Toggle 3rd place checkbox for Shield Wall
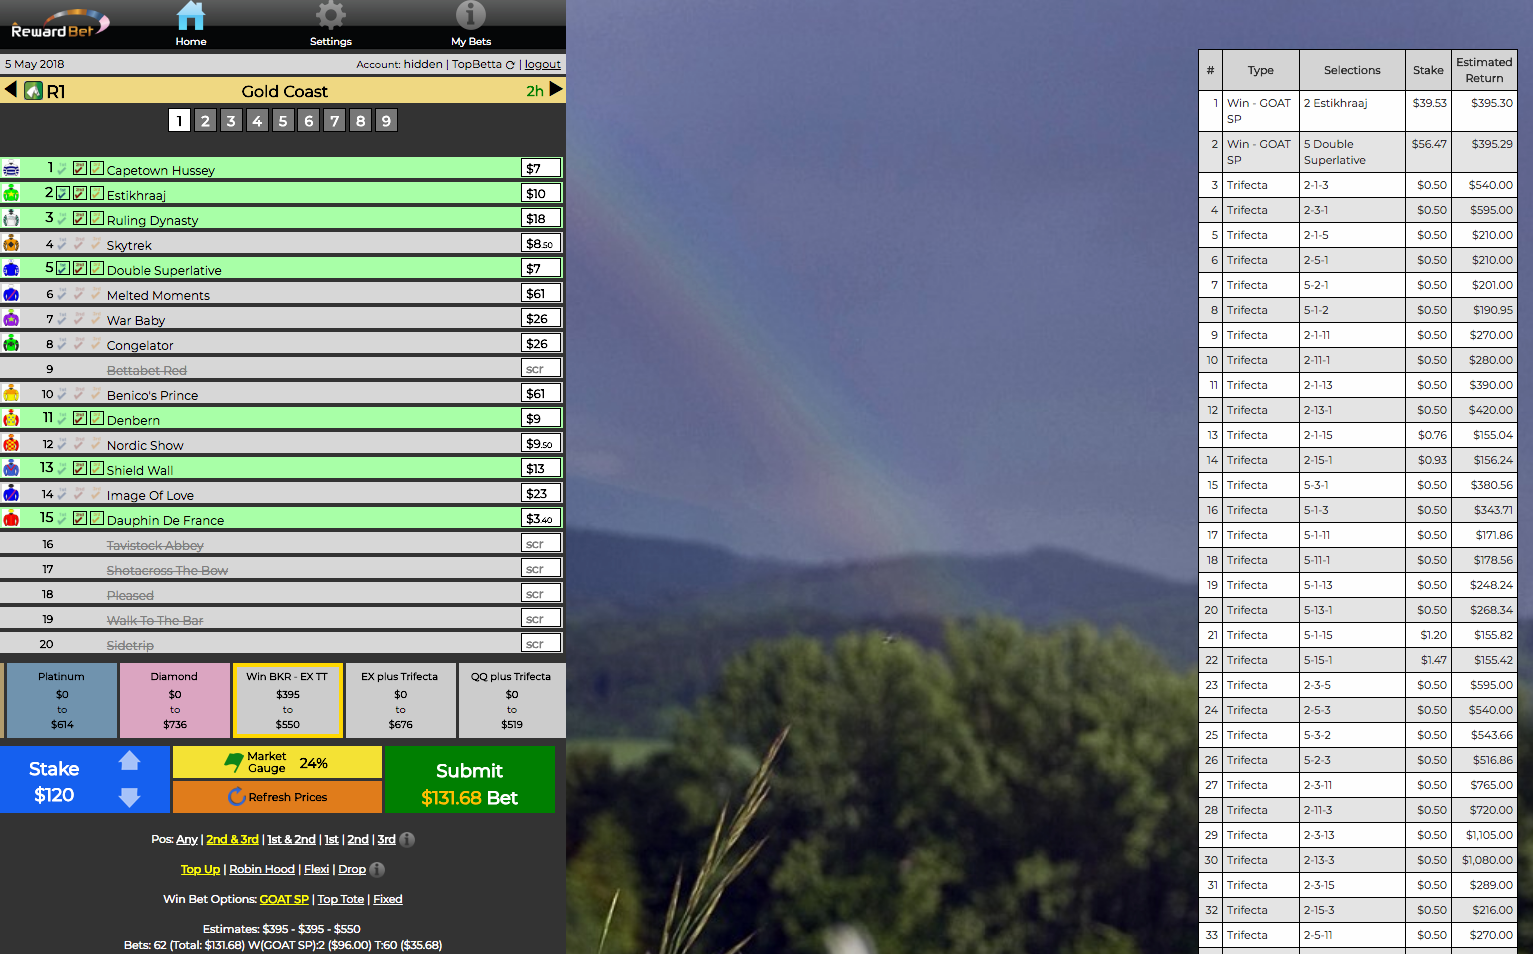Image resolution: width=1533 pixels, height=954 pixels. coord(97,468)
